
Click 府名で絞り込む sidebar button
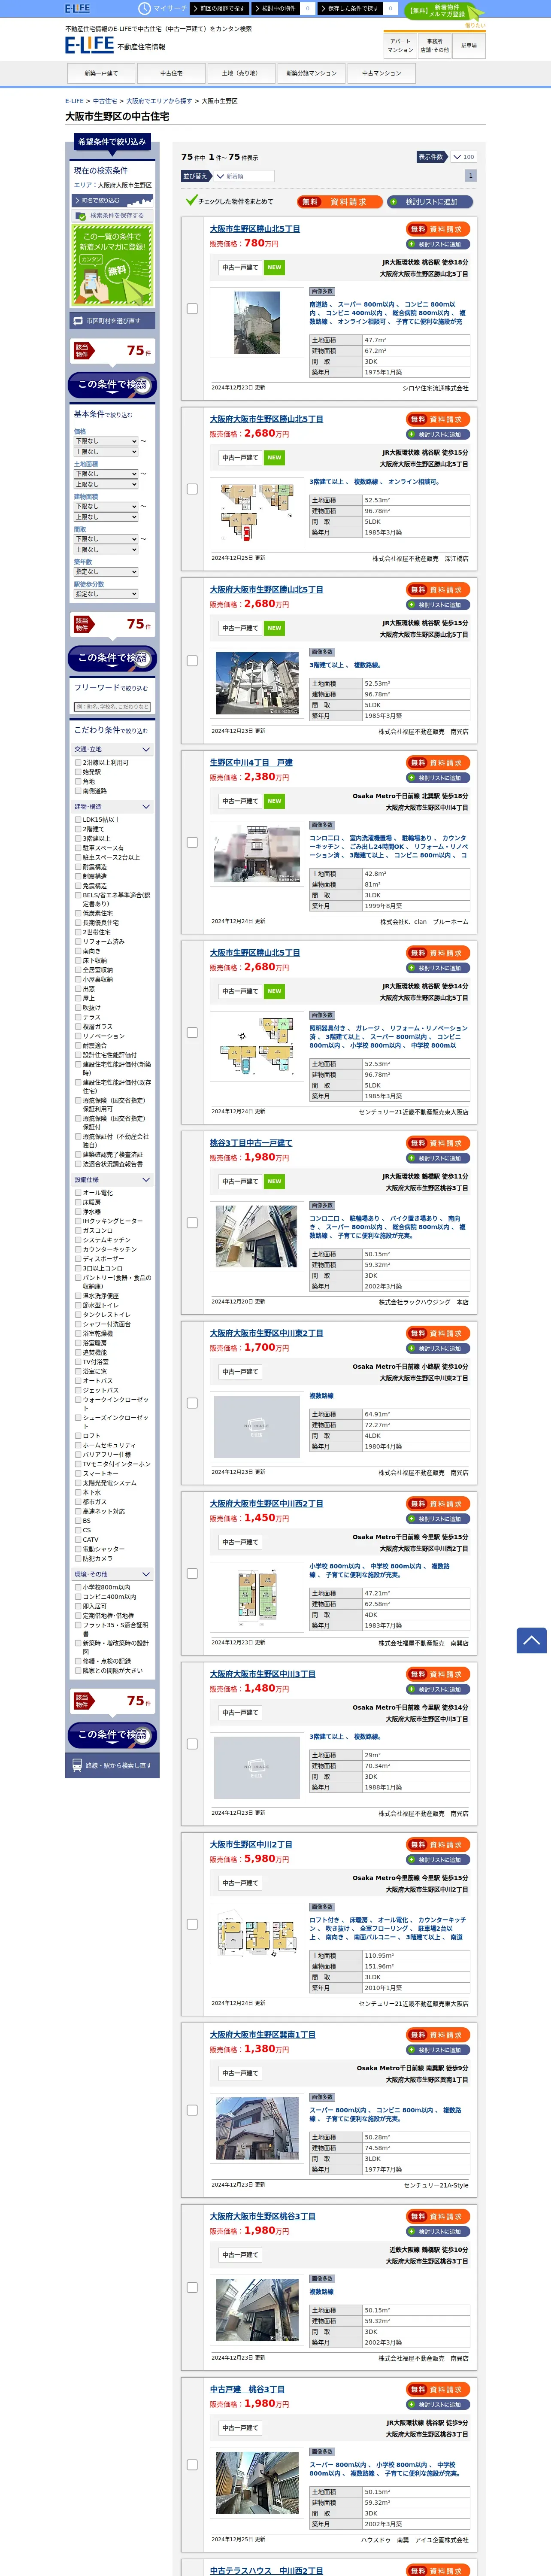click(x=112, y=200)
